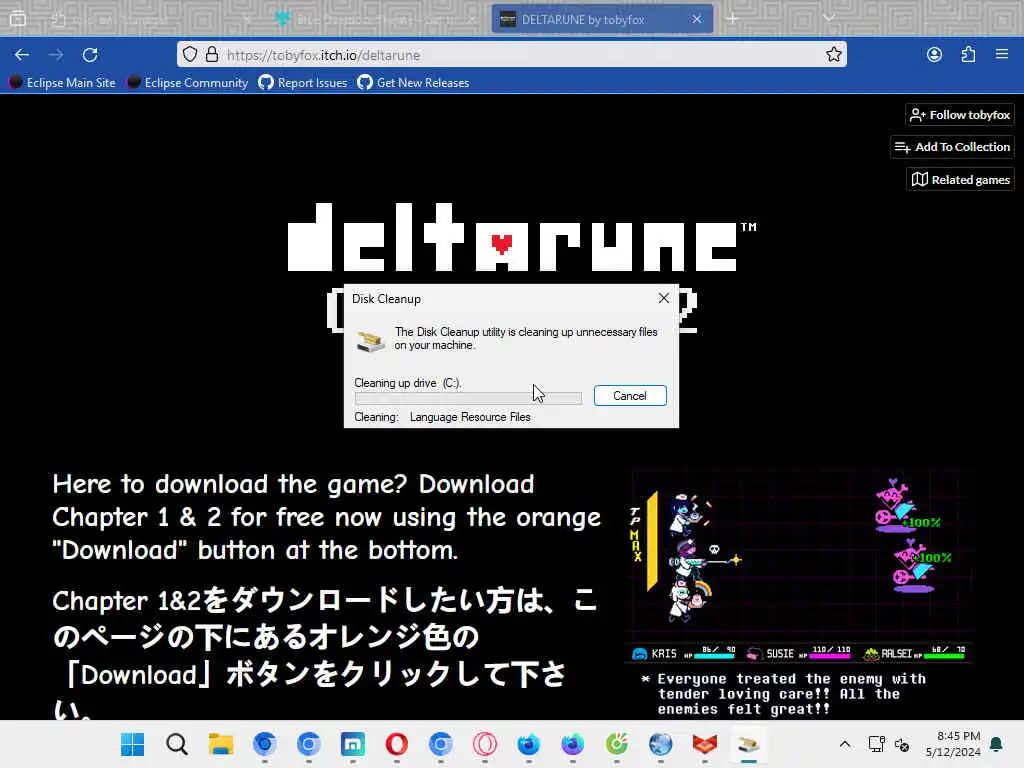Bookmark this page with the star

click(x=833, y=55)
